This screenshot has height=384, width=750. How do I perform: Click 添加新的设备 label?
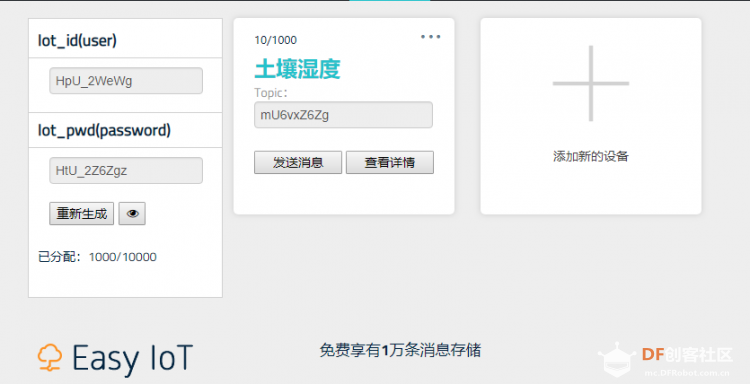point(591,156)
